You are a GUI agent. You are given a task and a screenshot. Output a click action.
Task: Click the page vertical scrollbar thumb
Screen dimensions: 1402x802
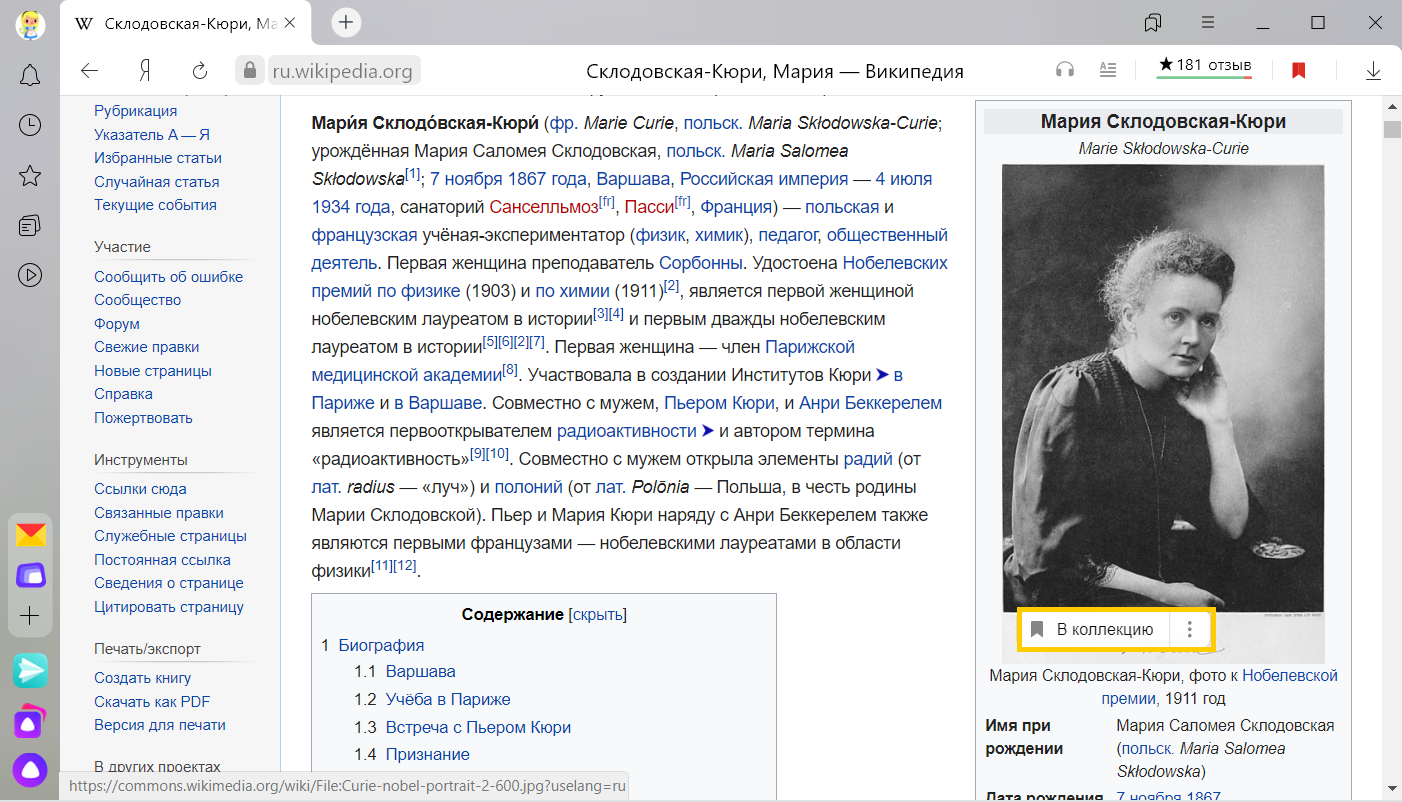point(1391,129)
